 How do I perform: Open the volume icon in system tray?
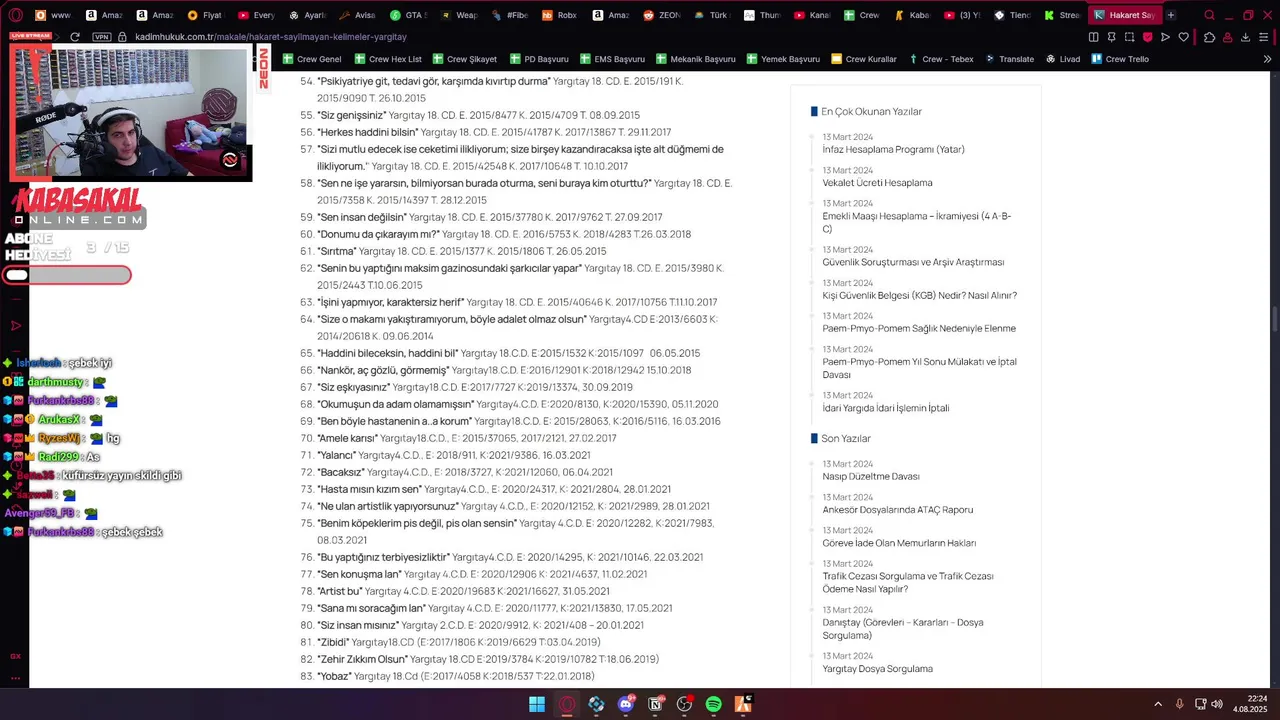click(x=1217, y=704)
